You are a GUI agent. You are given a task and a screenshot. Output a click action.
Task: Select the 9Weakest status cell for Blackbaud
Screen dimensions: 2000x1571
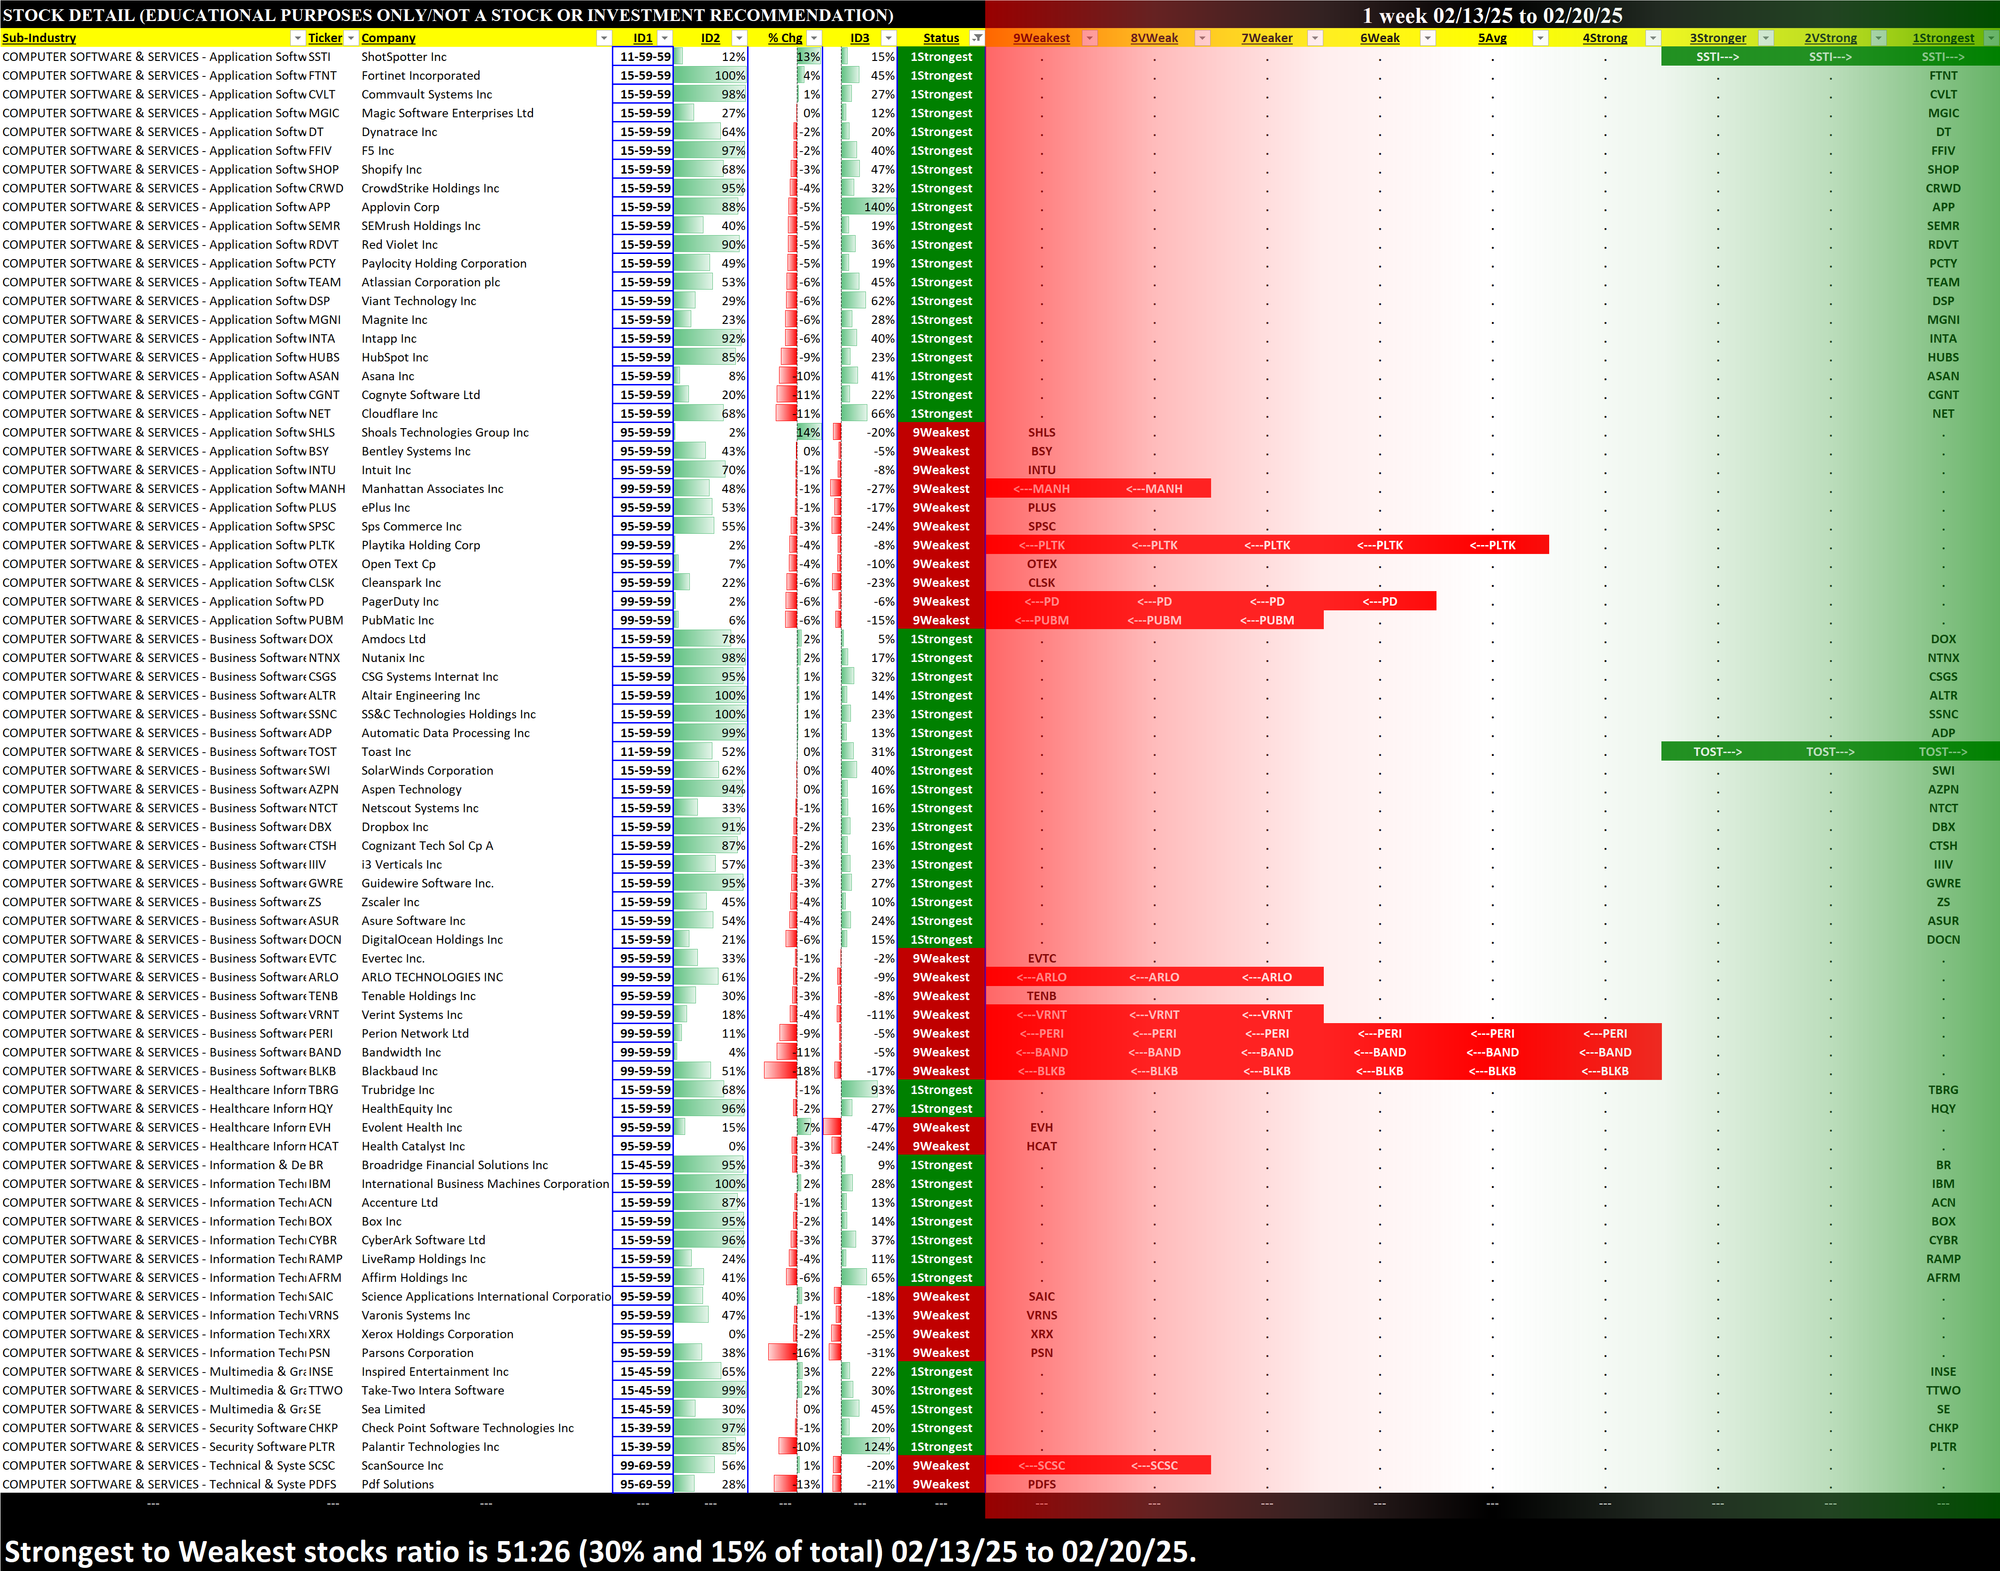coord(940,1071)
